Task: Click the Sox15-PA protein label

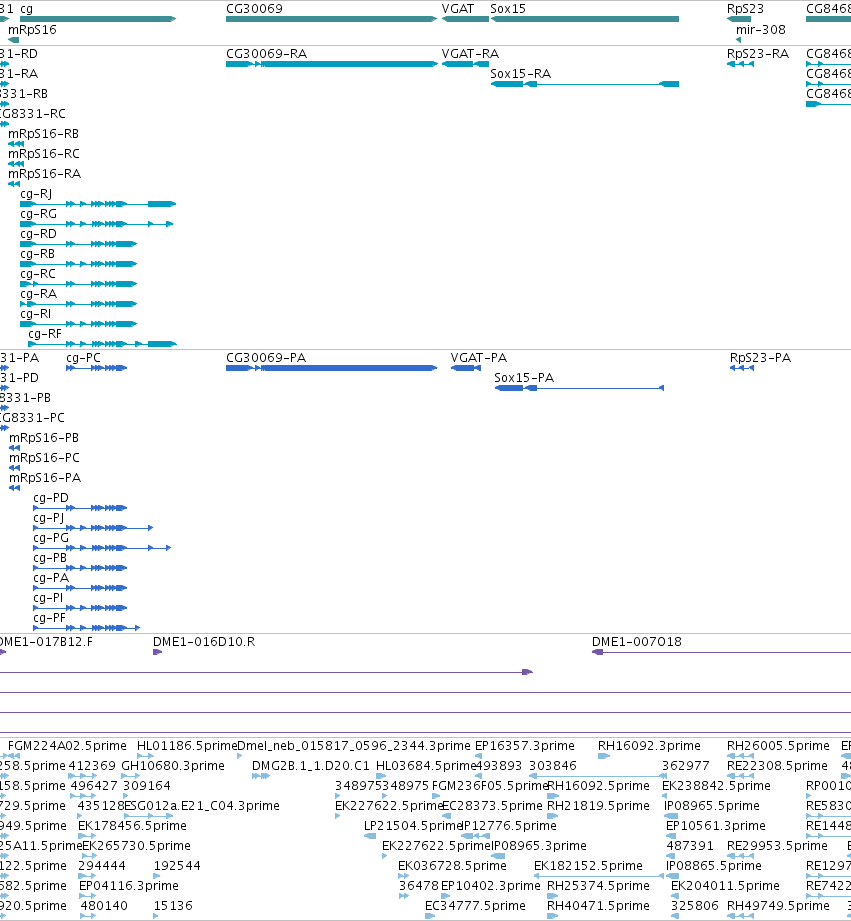Action: coord(524,378)
